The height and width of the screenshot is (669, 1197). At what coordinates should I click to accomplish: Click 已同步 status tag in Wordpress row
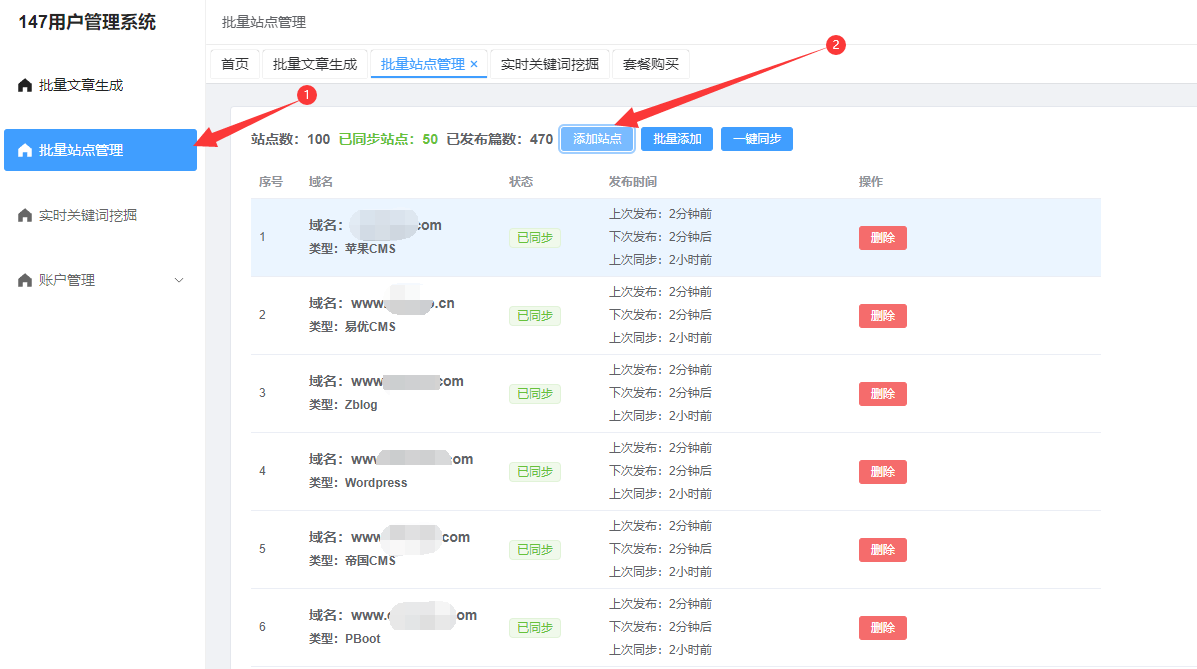534,471
